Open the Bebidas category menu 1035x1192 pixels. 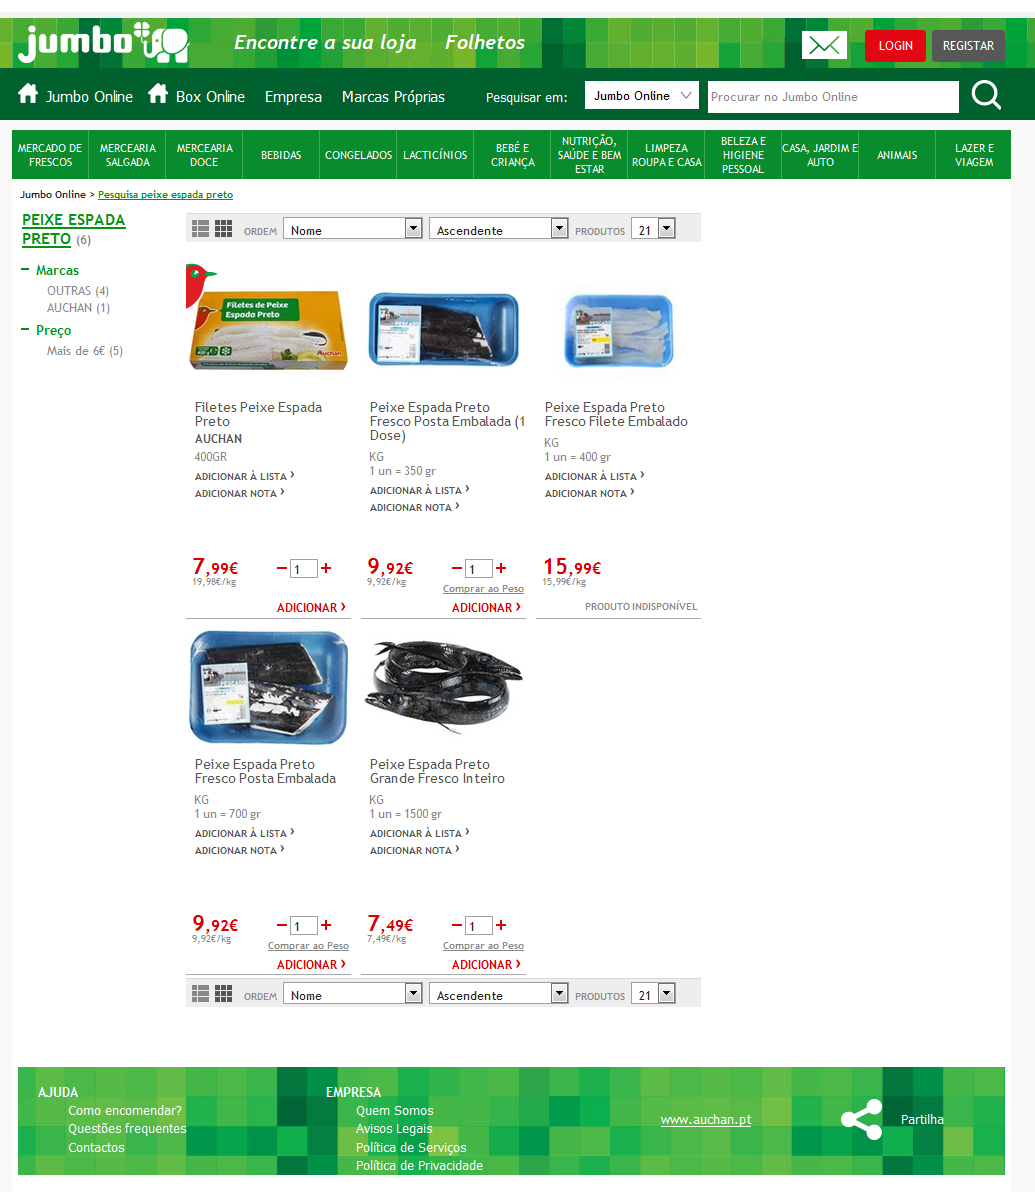[x=281, y=155]
